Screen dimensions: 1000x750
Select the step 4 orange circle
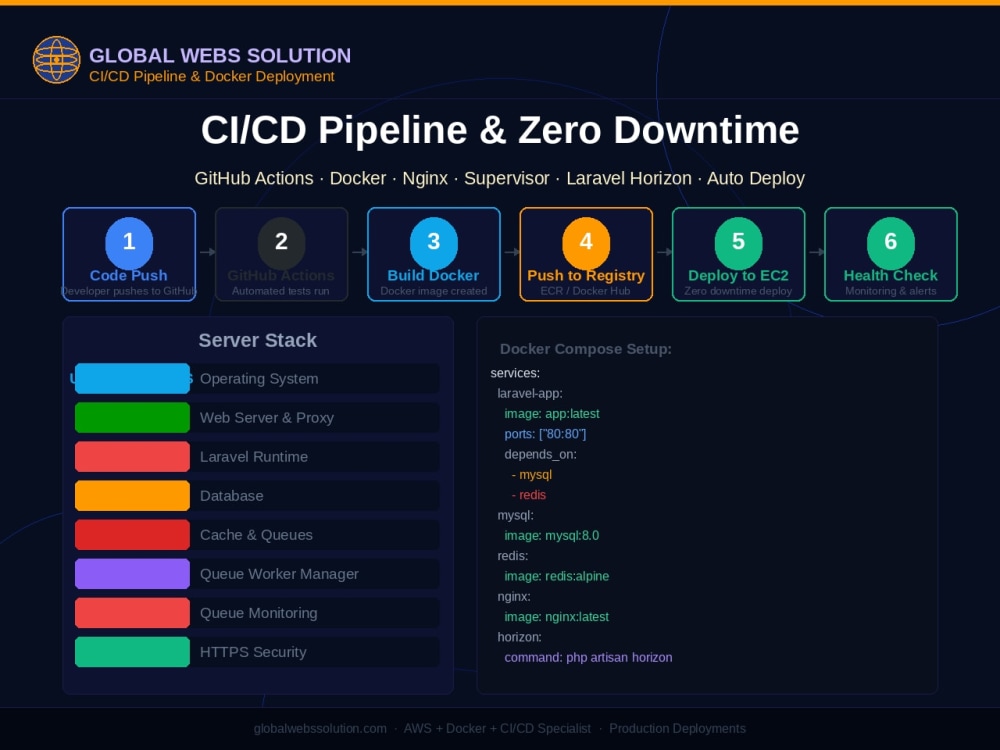pos(586,242)
